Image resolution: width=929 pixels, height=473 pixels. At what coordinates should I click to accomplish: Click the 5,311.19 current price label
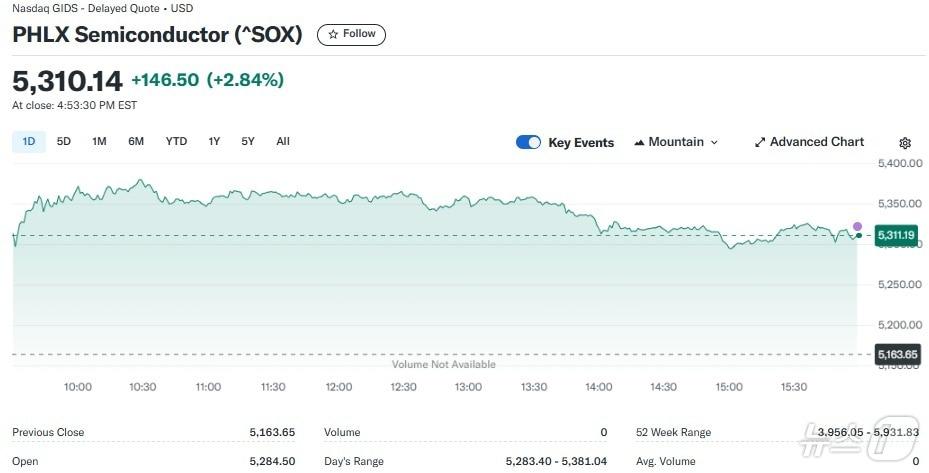coord(896,235)
